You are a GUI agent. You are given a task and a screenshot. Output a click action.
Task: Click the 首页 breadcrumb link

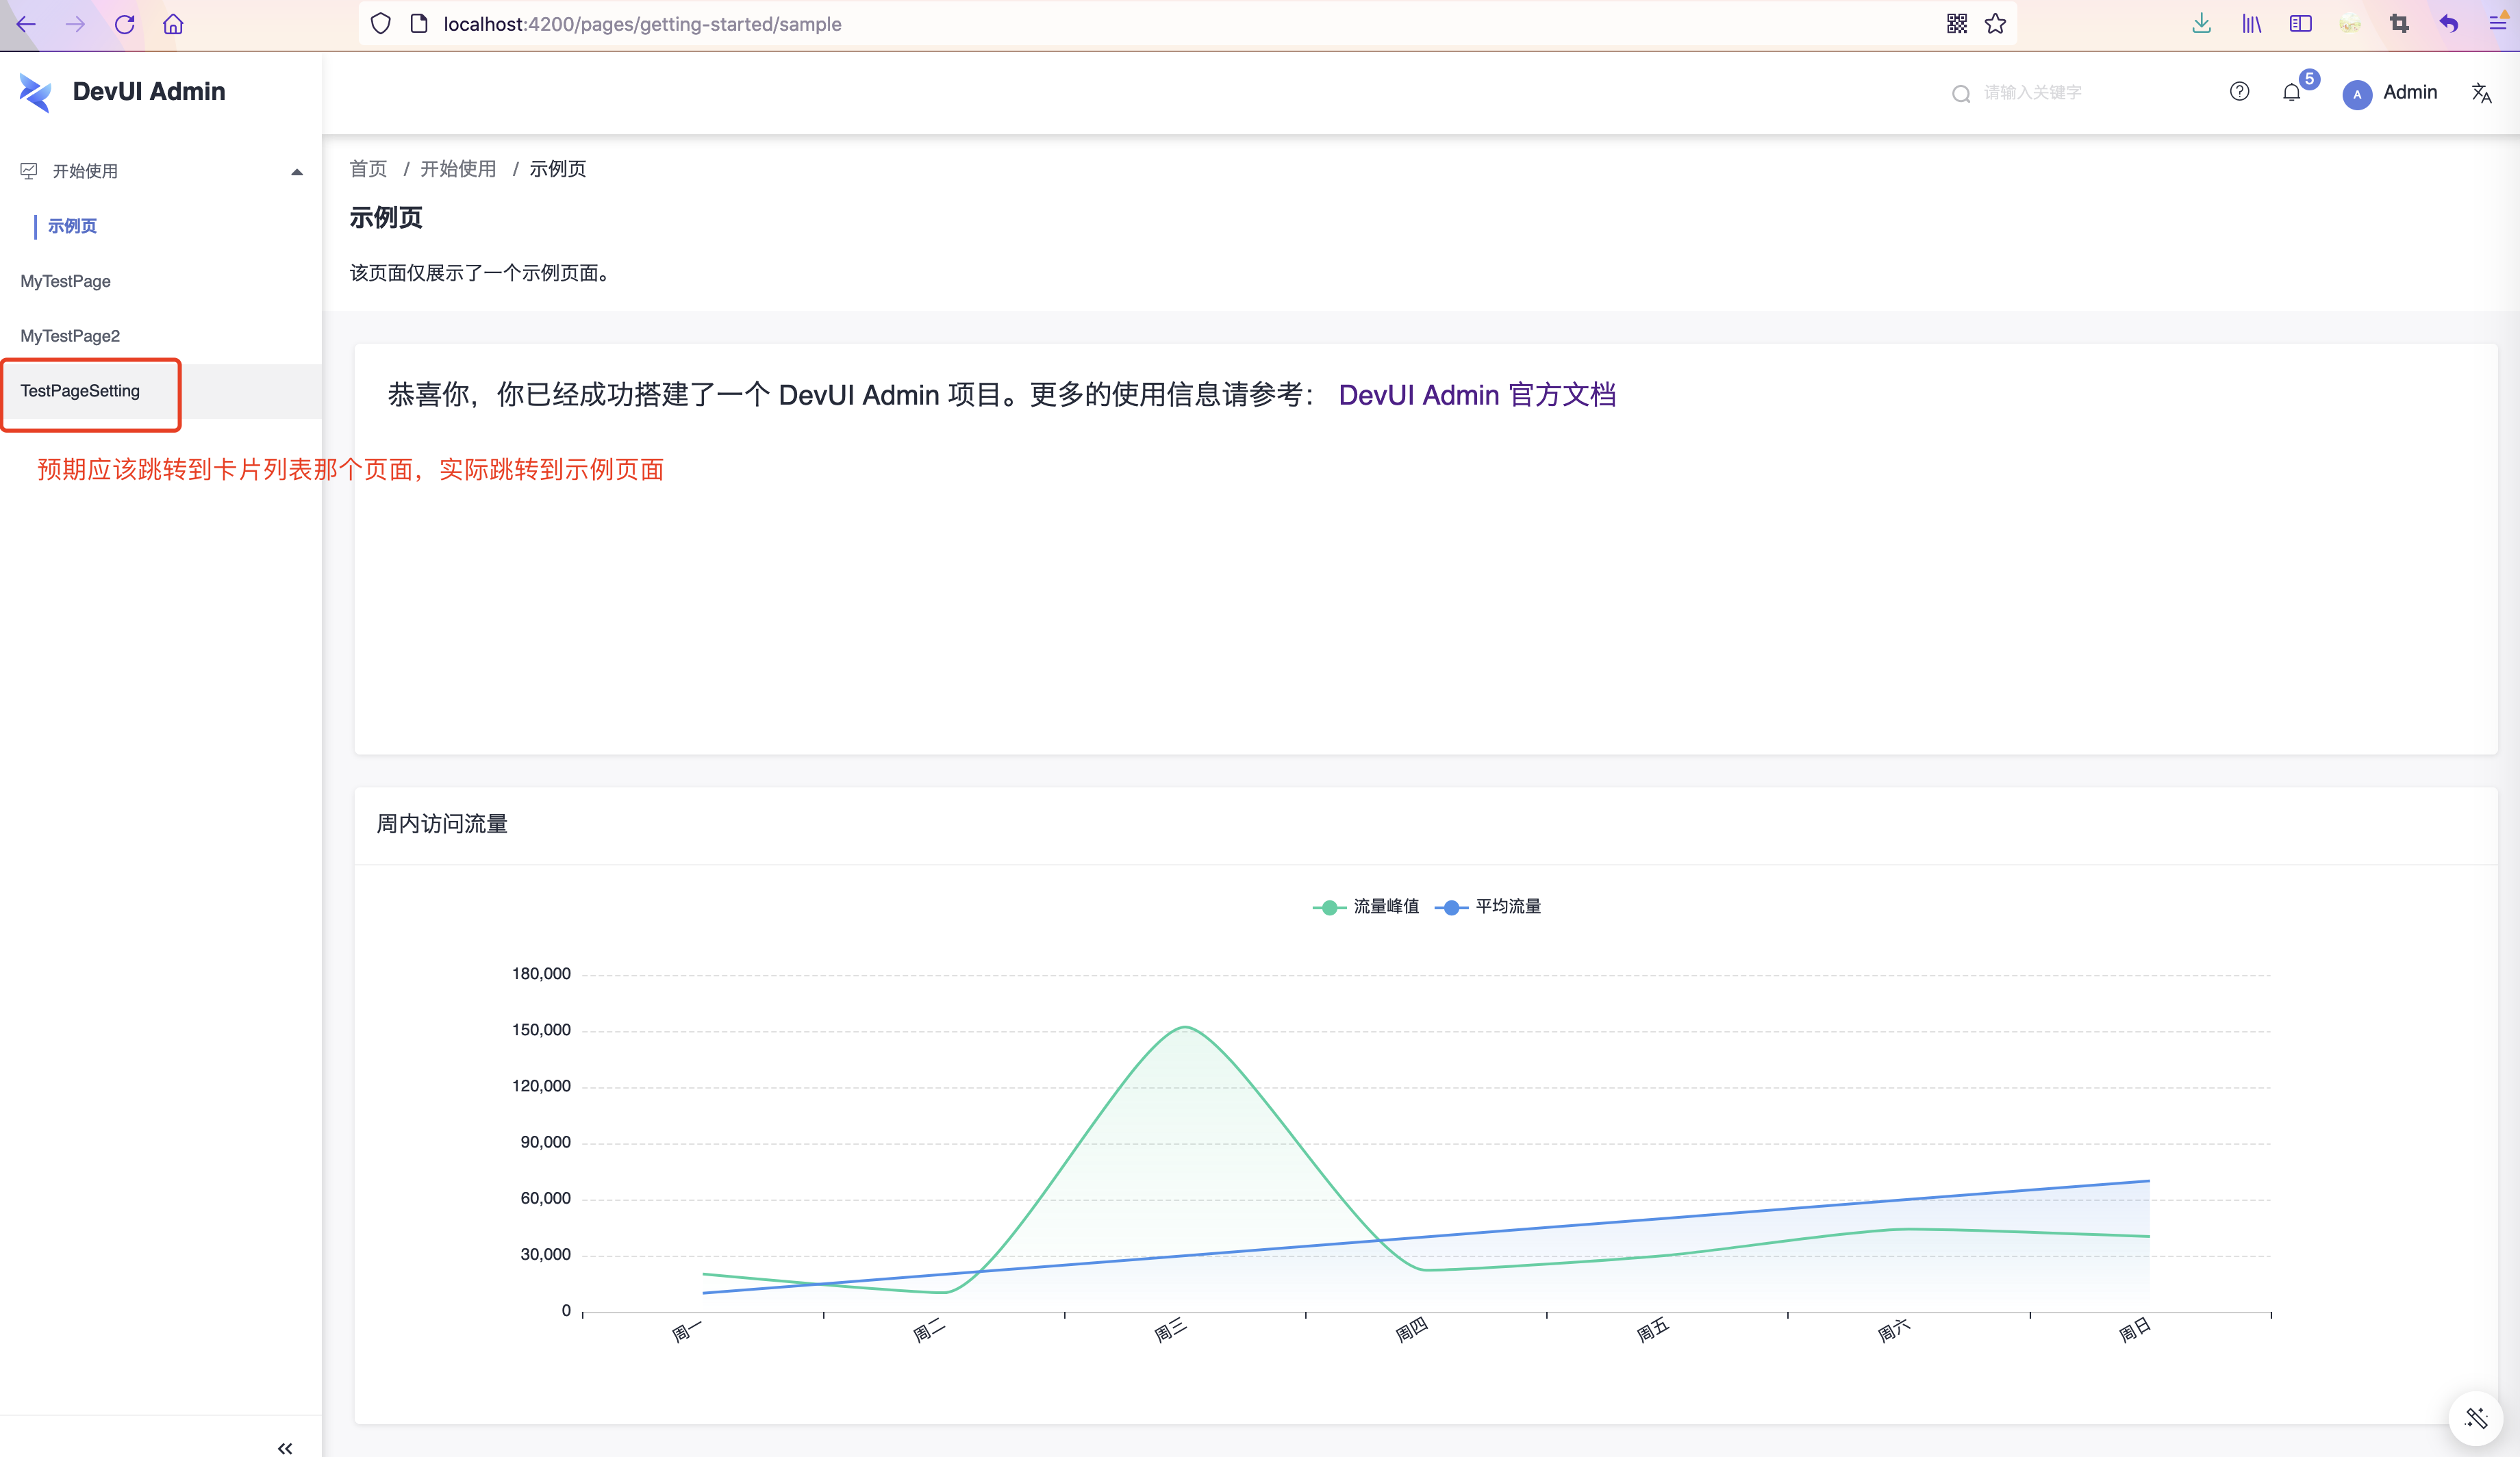[368, 169]
